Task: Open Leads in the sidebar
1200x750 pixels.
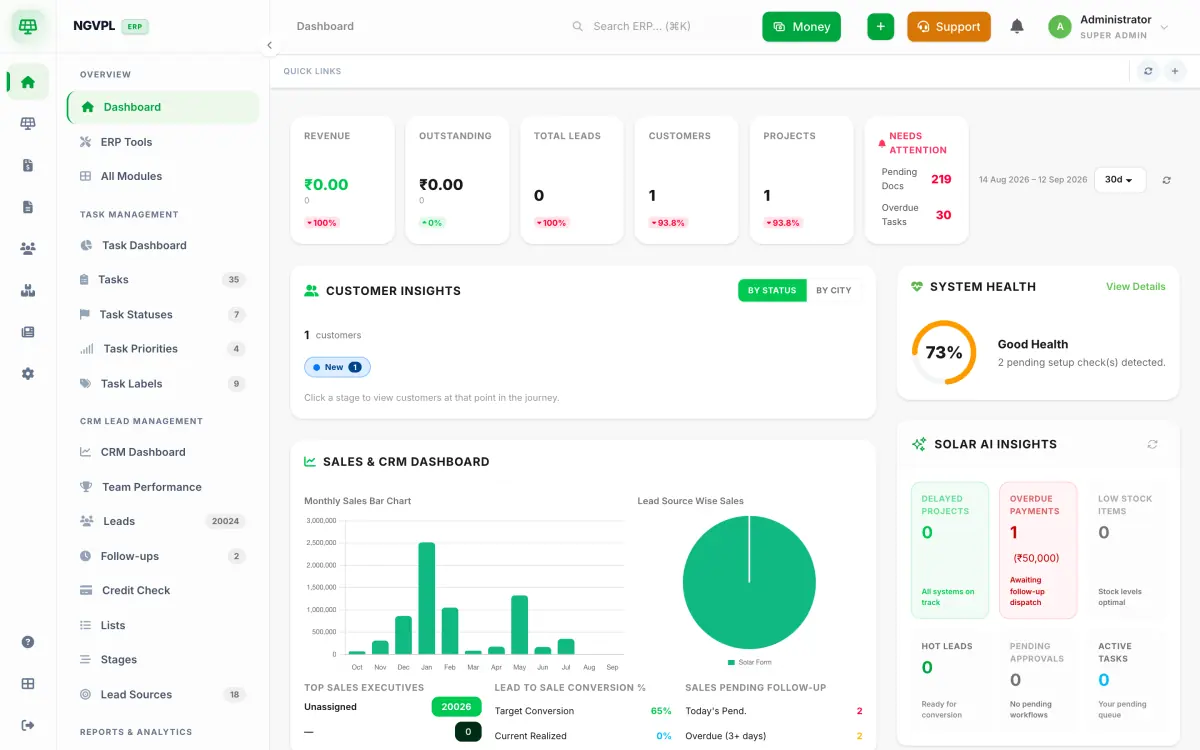Action: coord(163,521)
